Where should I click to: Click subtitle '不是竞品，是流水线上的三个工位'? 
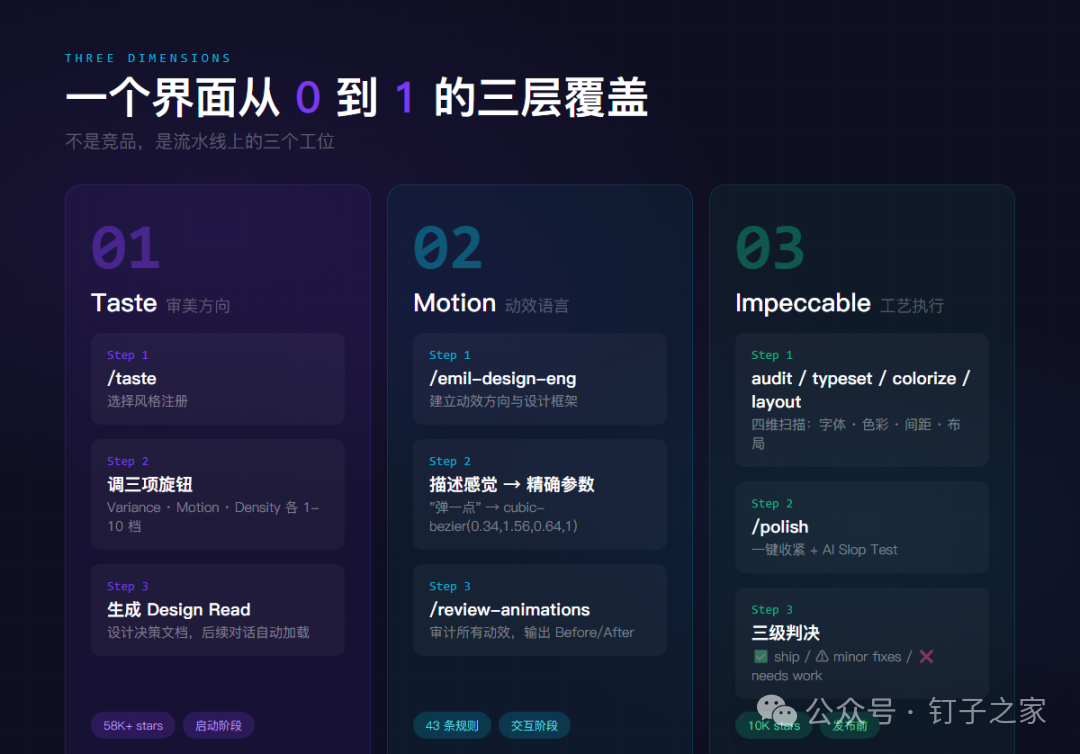[x=200, y=142]
